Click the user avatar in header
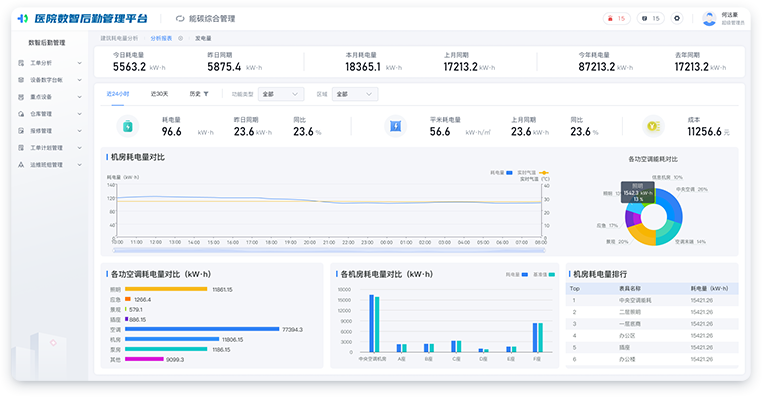 coord(709,18)
